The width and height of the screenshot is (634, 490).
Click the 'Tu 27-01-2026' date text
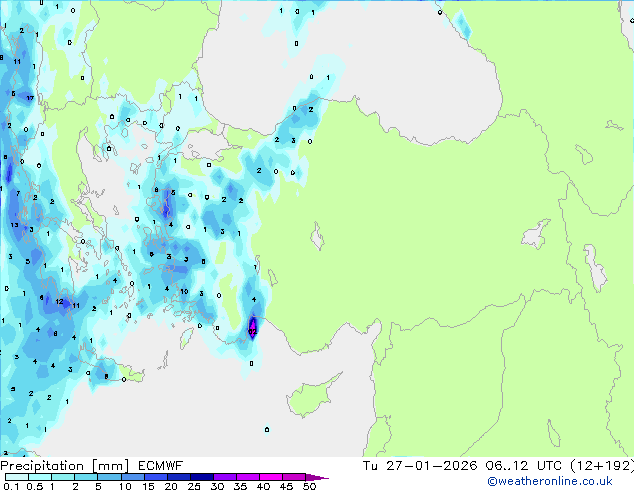point(420,466)
